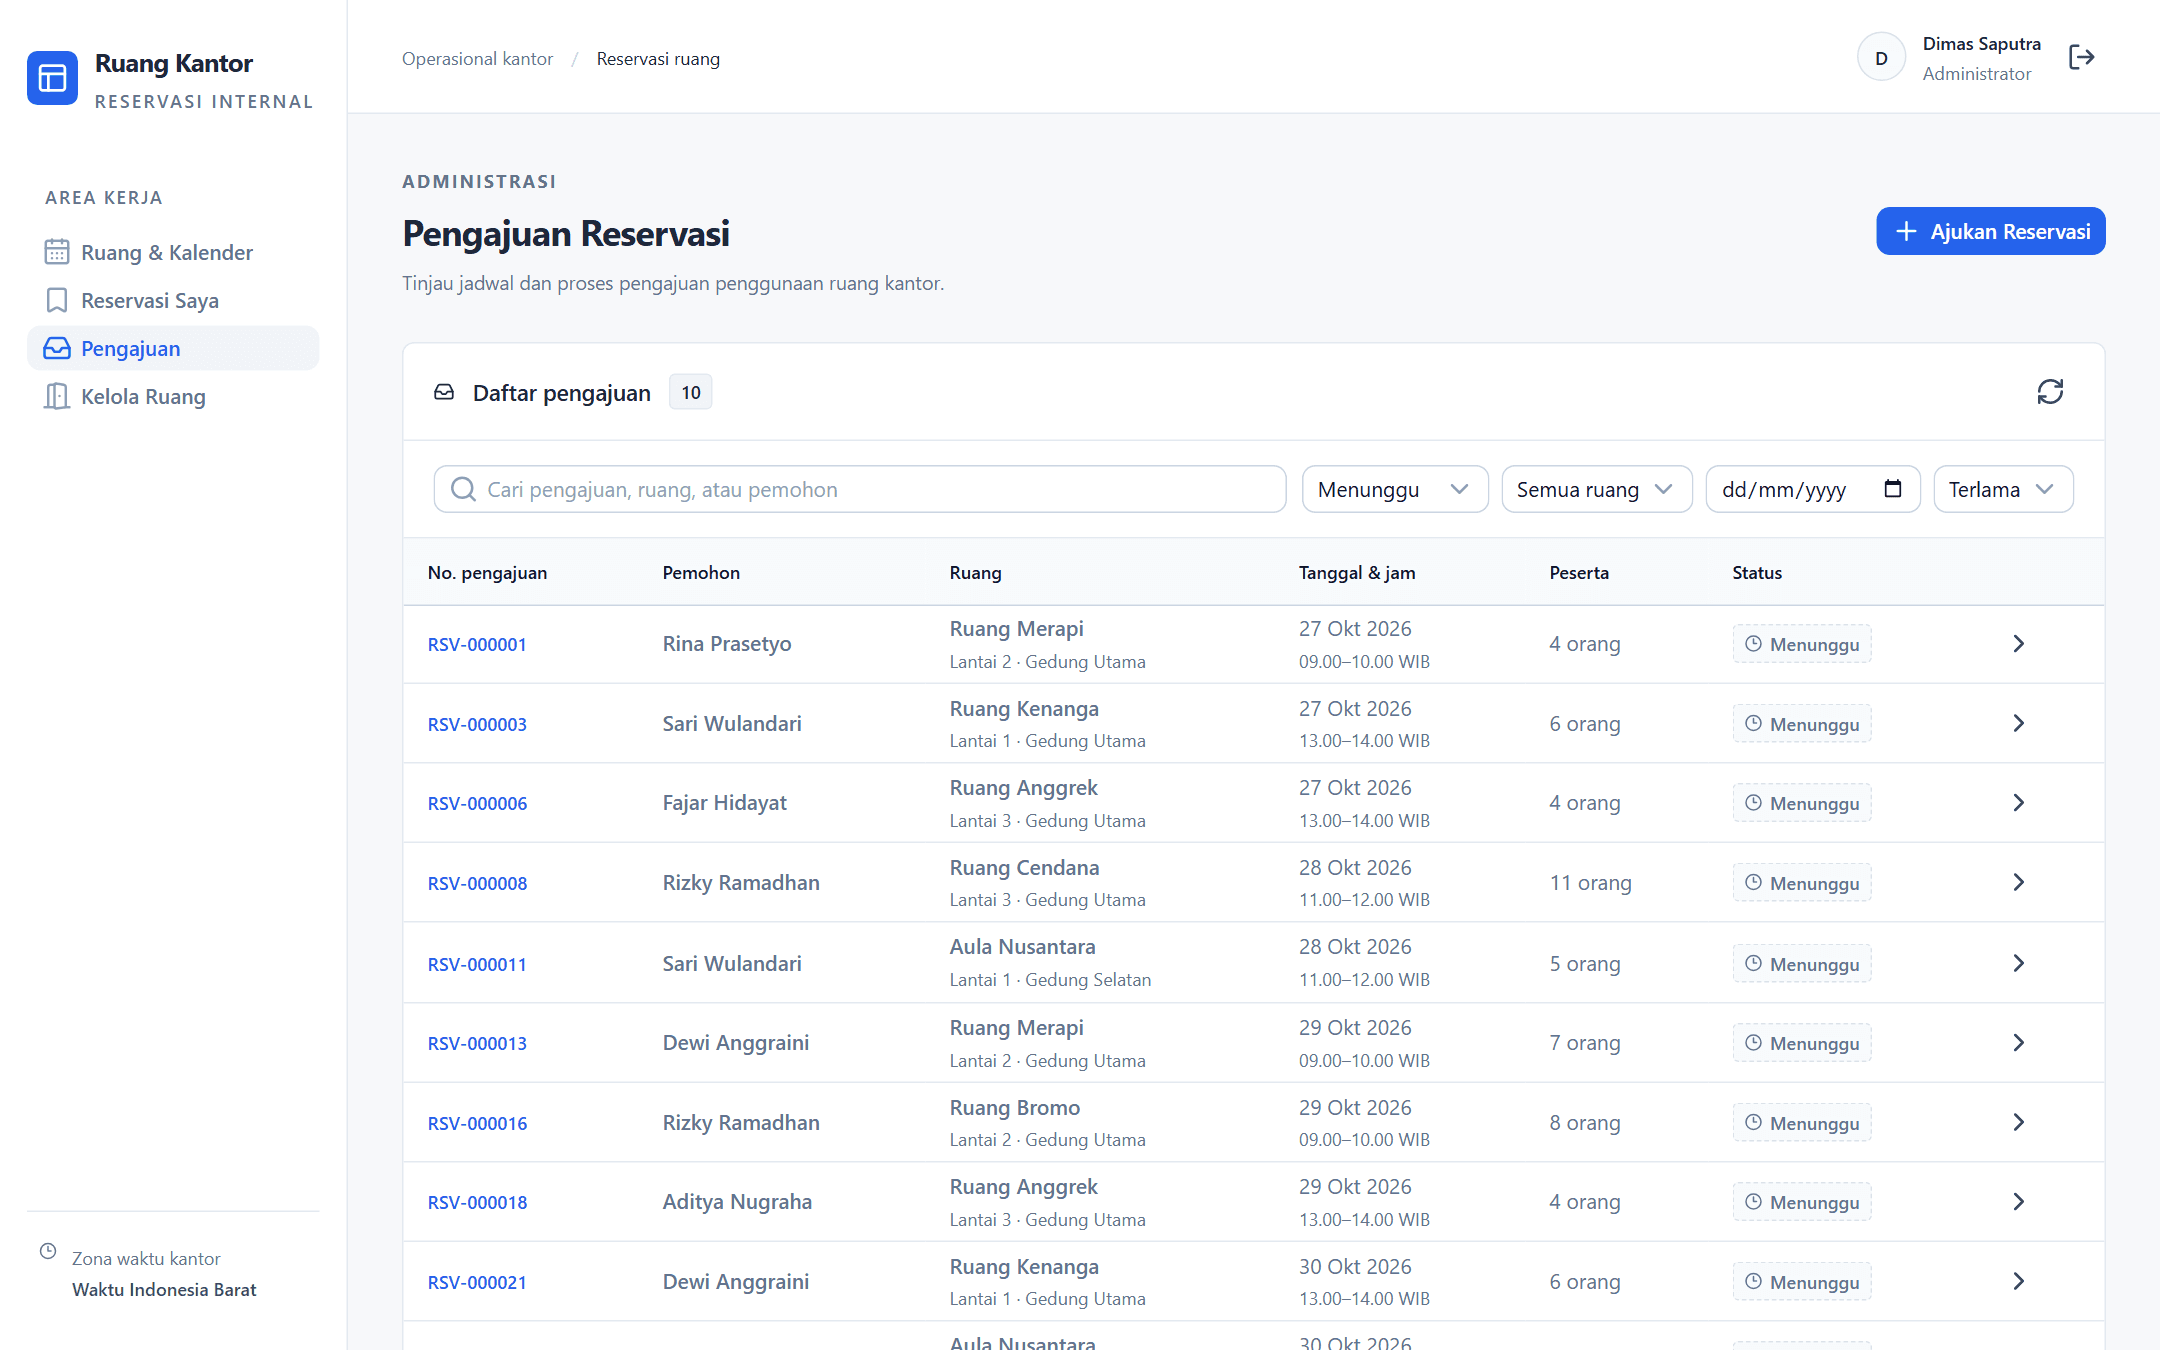Click the inbox icon beside Daftar pengajuan
This screenshot has width=2160, height=1350.
click(x=444, y=392)
